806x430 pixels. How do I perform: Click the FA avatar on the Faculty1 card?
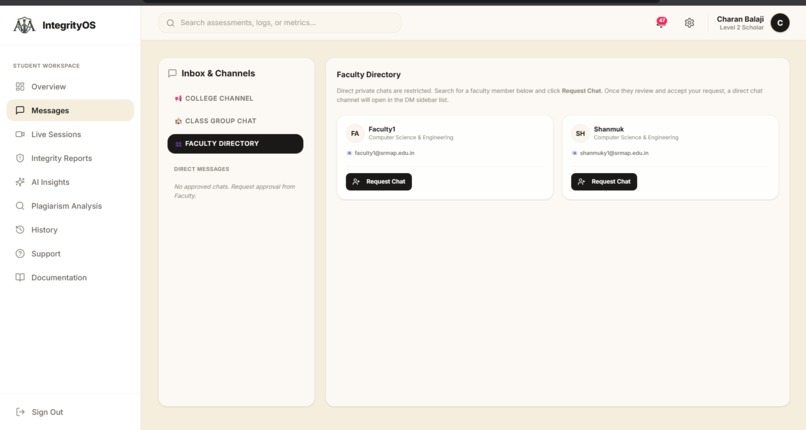coord(355,134)
